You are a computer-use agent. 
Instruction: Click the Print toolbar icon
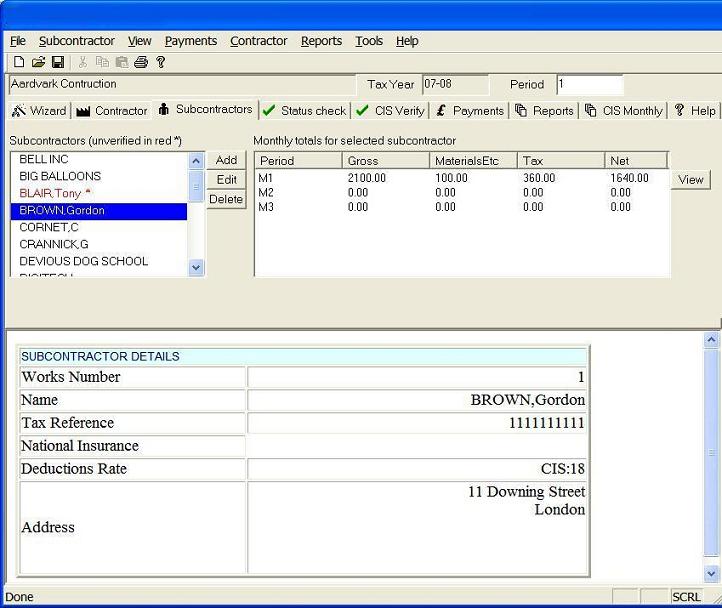click(141, 62)
